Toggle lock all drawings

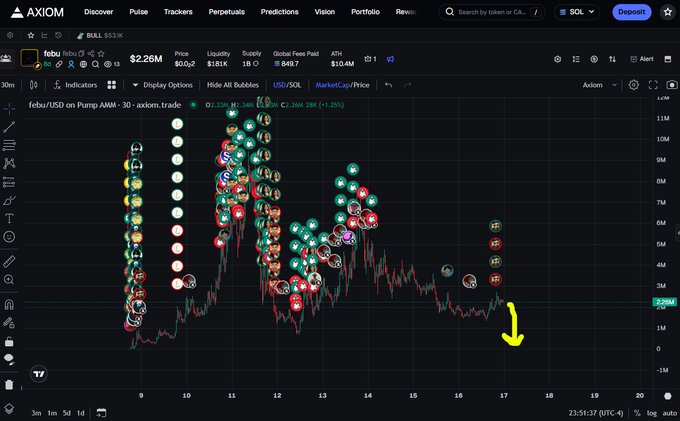pyautogui.click(x=9, y=342)
